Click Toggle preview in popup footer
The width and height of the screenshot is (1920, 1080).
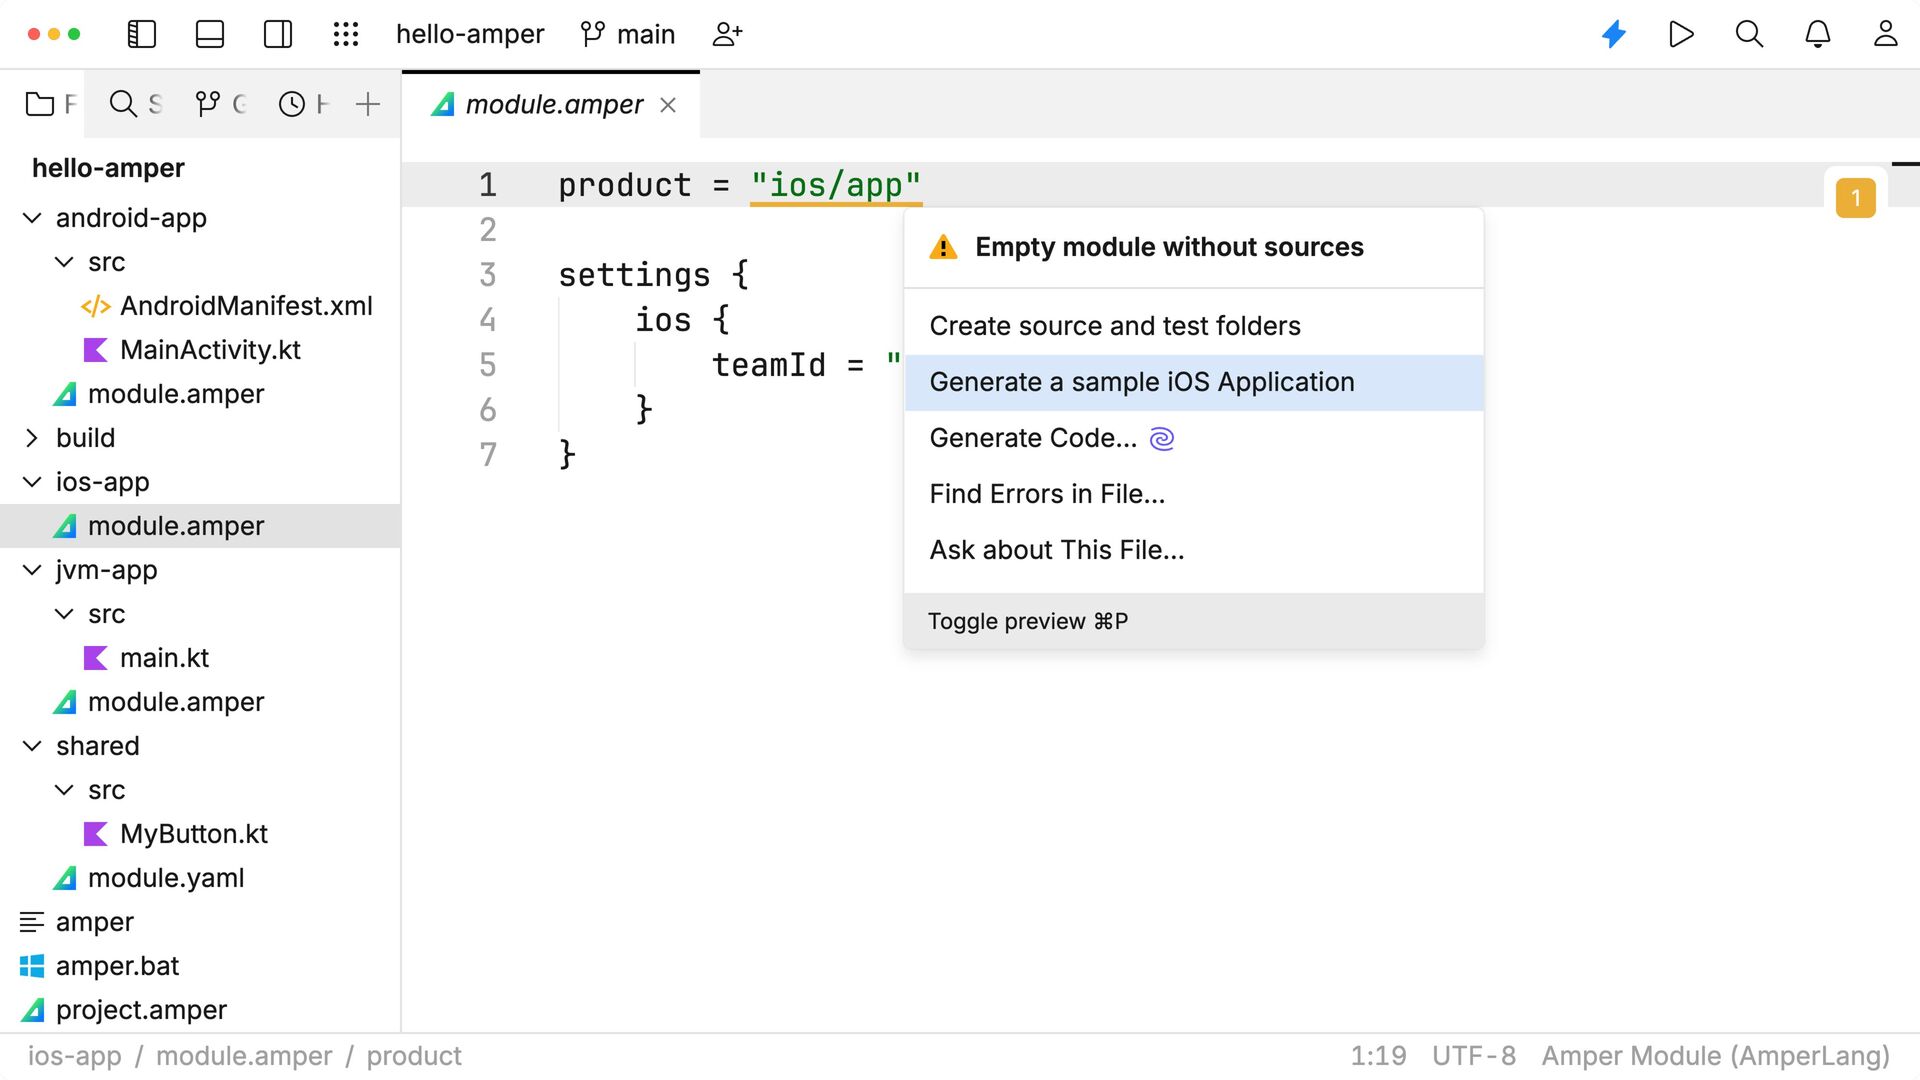coord(1028,621)
